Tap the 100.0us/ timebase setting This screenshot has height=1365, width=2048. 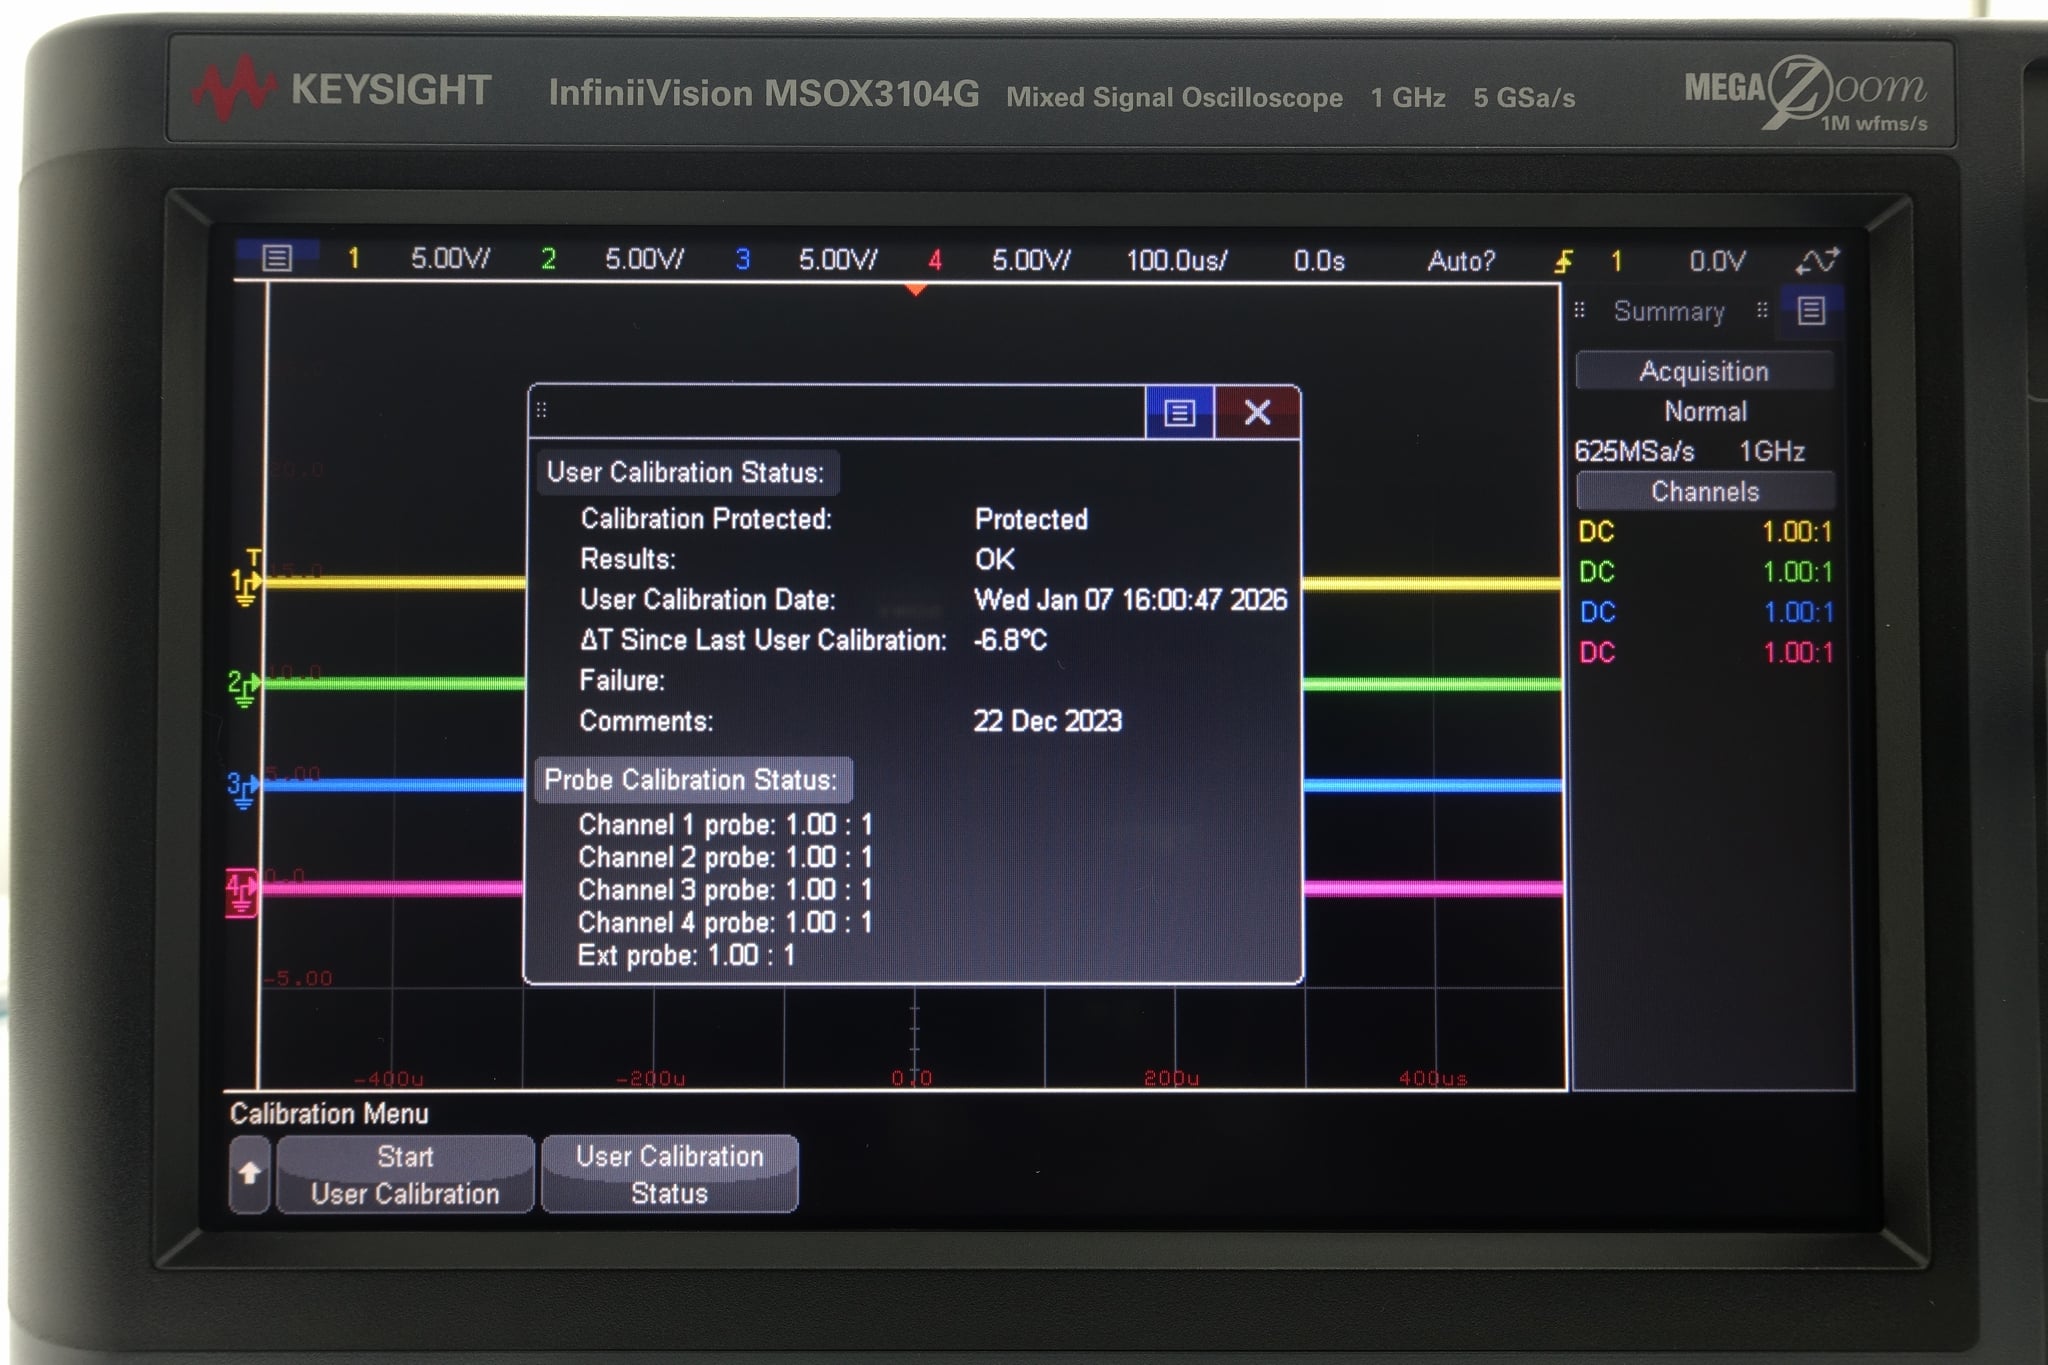click(x=1176, y=261)
